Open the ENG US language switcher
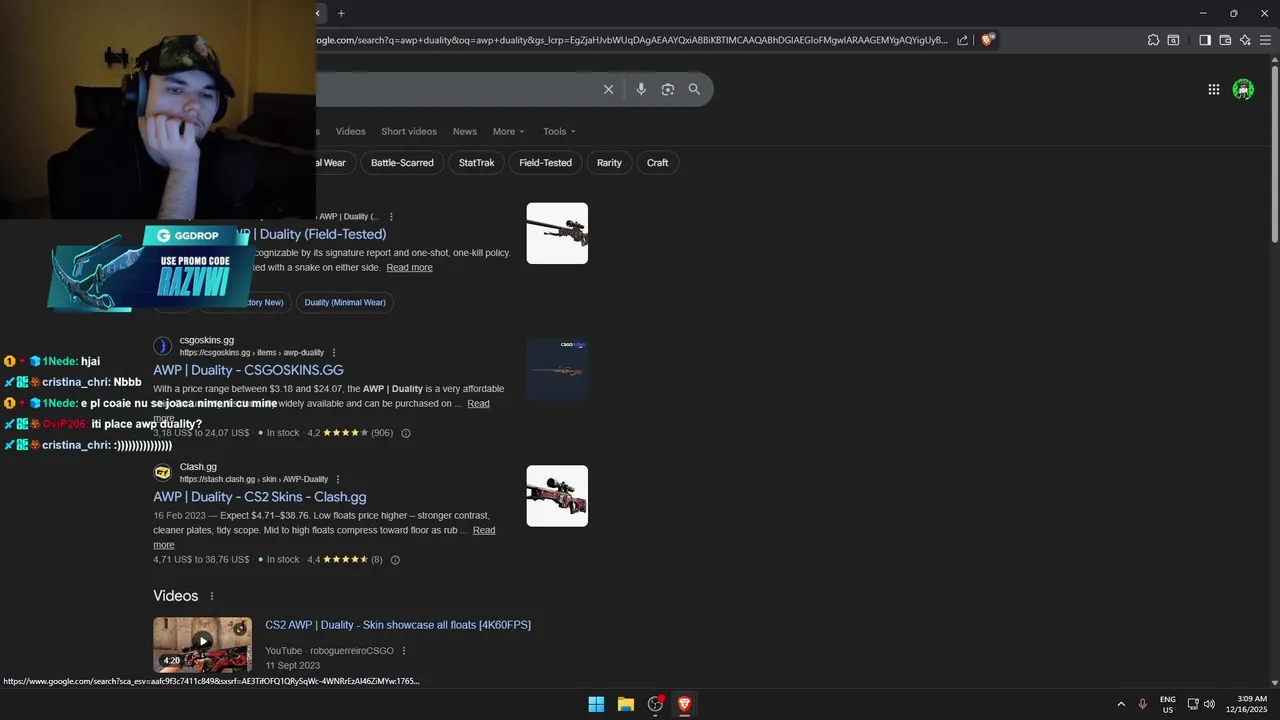Viewport: 1280px width, 720px height. 1168,704
